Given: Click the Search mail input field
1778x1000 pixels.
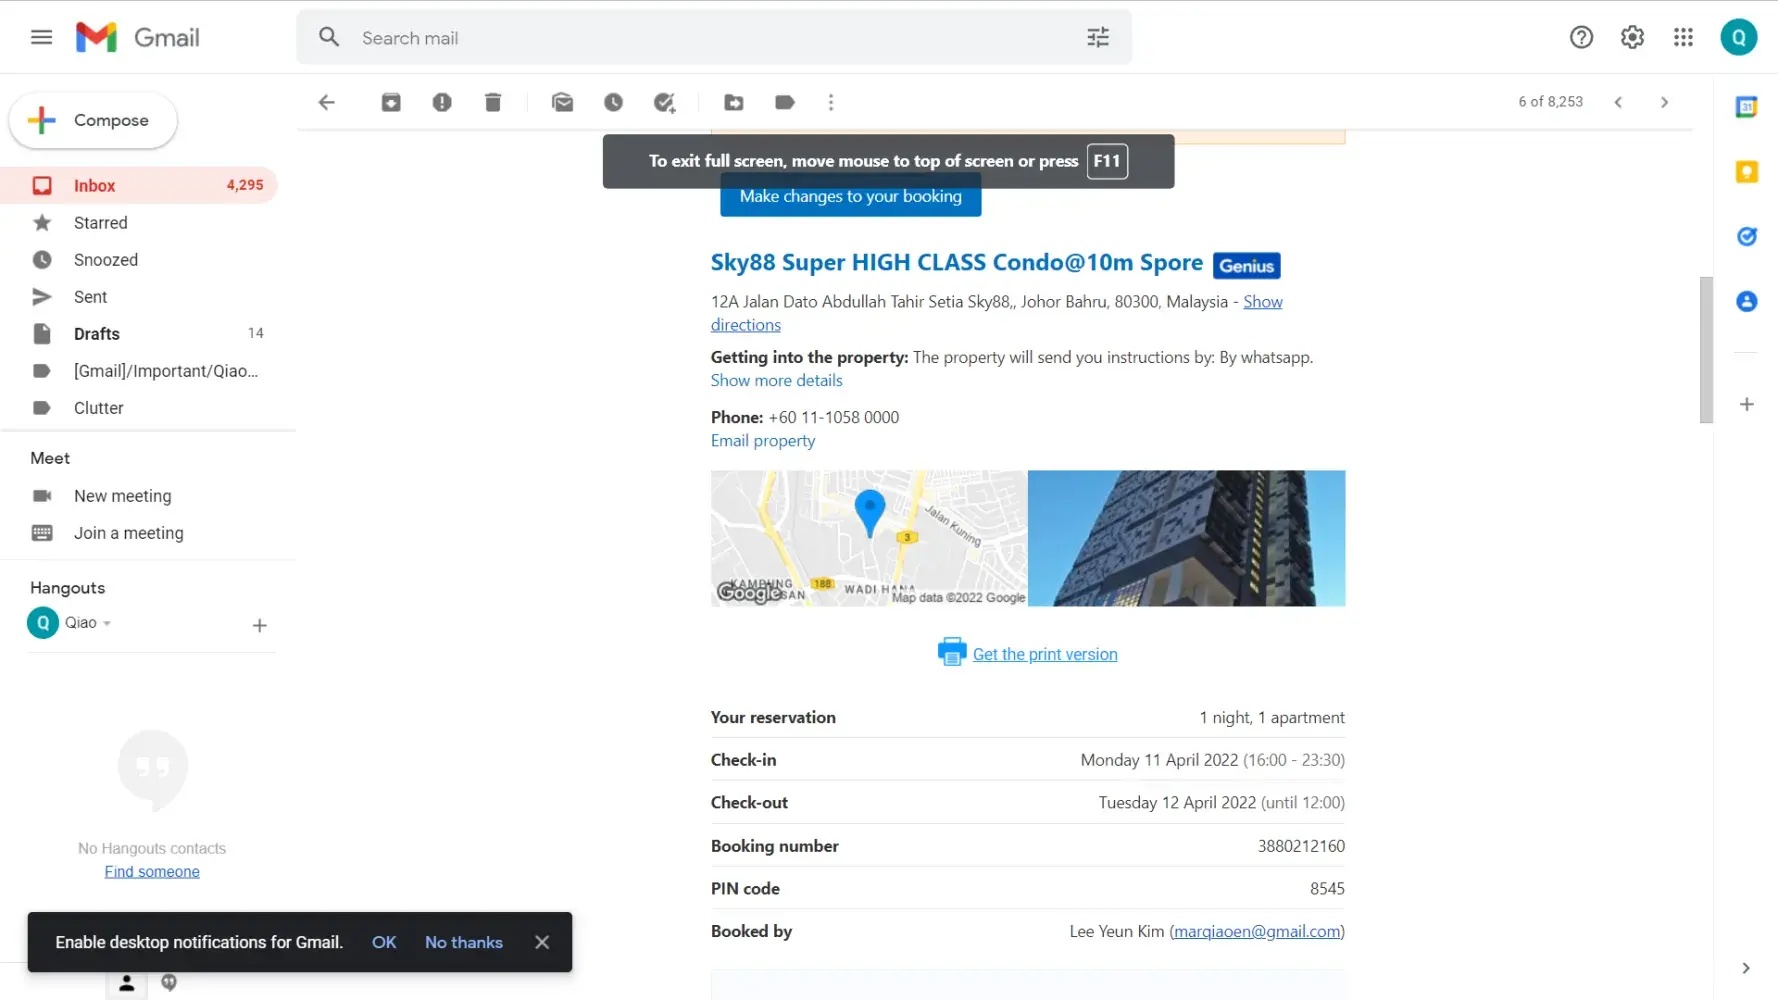Looking at the screenshot, I should 700,38.
